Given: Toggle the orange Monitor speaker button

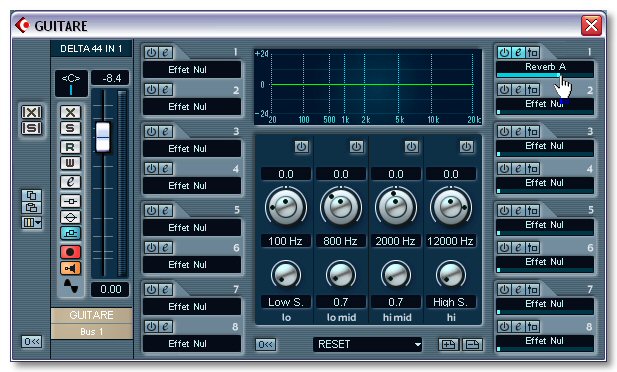Looking at the screenshot, I should [70, 268].
